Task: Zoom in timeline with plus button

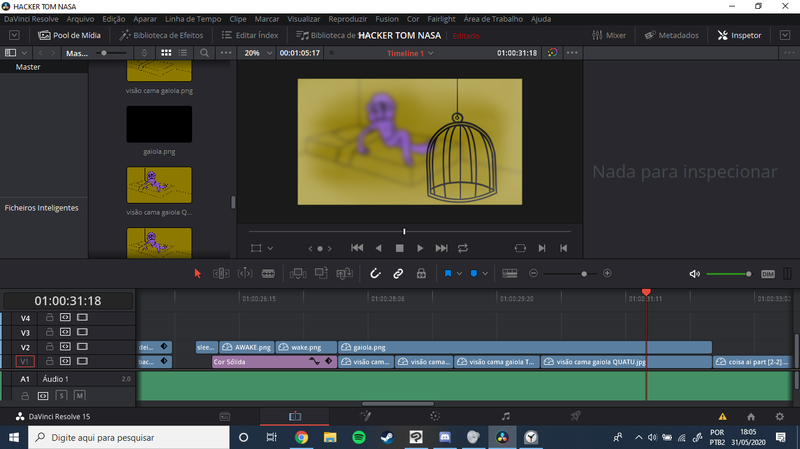Action: (x=607, y=273)
